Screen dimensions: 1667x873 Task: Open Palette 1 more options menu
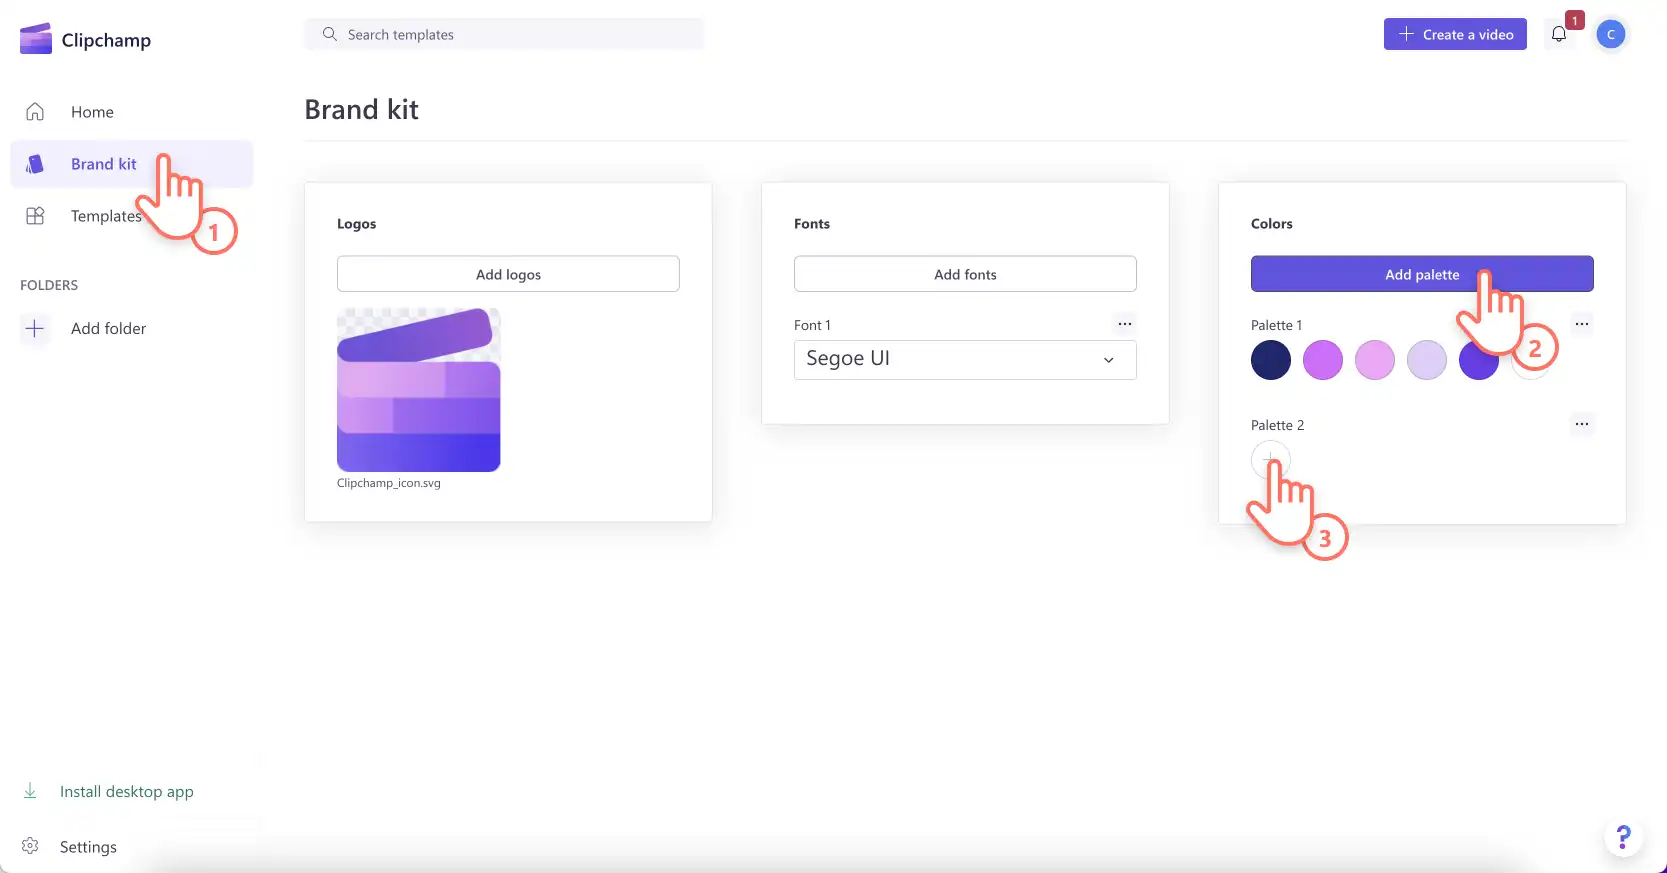1582,324
